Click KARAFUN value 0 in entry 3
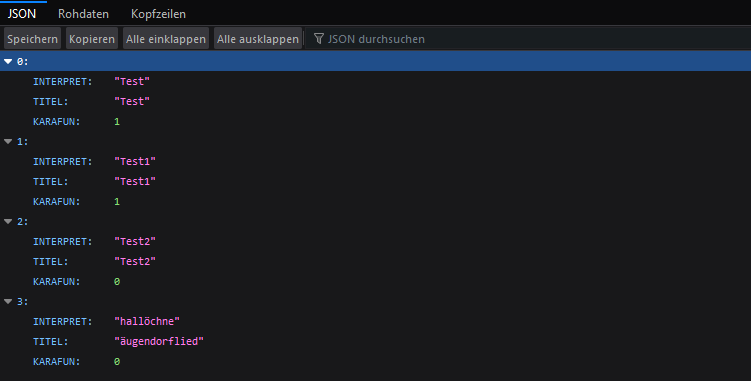 click(x=117, y=362)
